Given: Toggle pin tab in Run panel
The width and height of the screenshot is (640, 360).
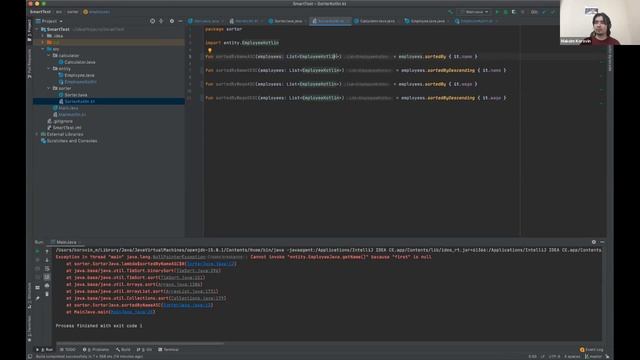Looking at the screenshot, I should coord(38,298).
